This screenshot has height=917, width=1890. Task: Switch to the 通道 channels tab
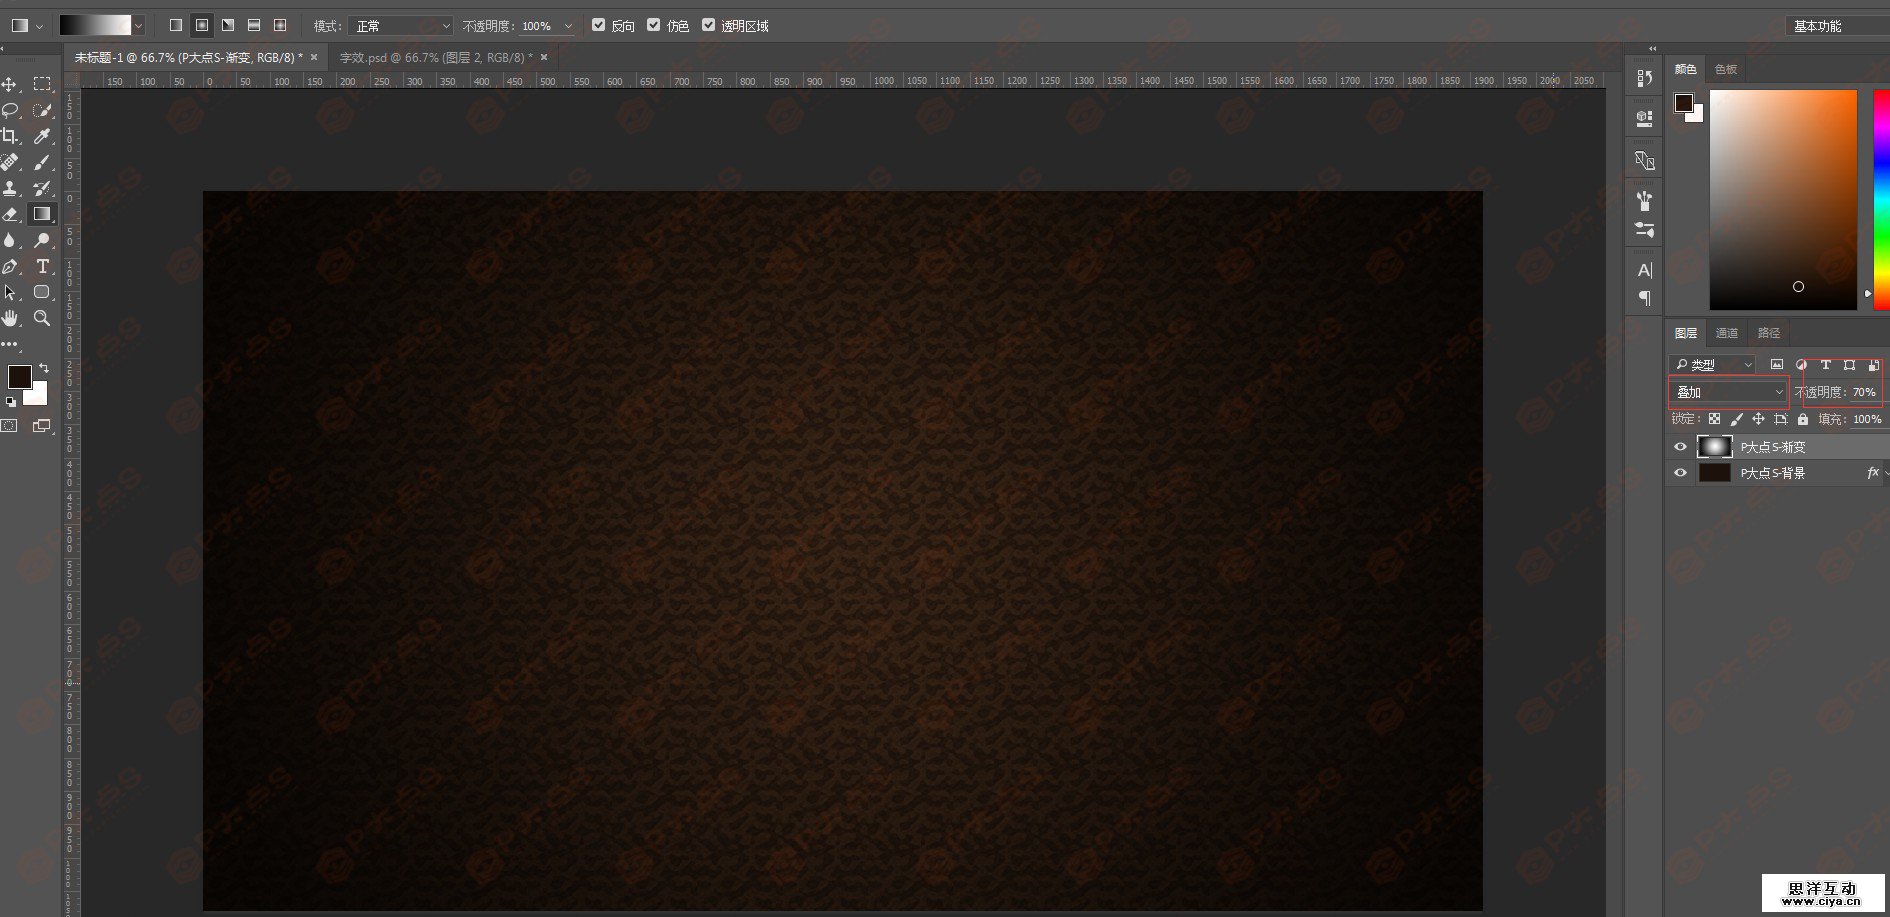click(1726, 333)
